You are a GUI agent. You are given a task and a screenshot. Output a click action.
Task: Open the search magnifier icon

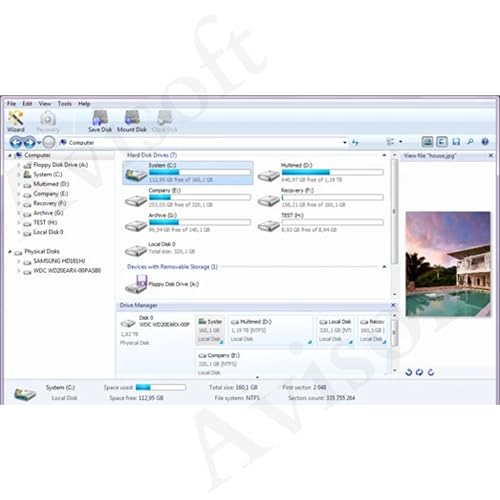click(x=470, y=142)
